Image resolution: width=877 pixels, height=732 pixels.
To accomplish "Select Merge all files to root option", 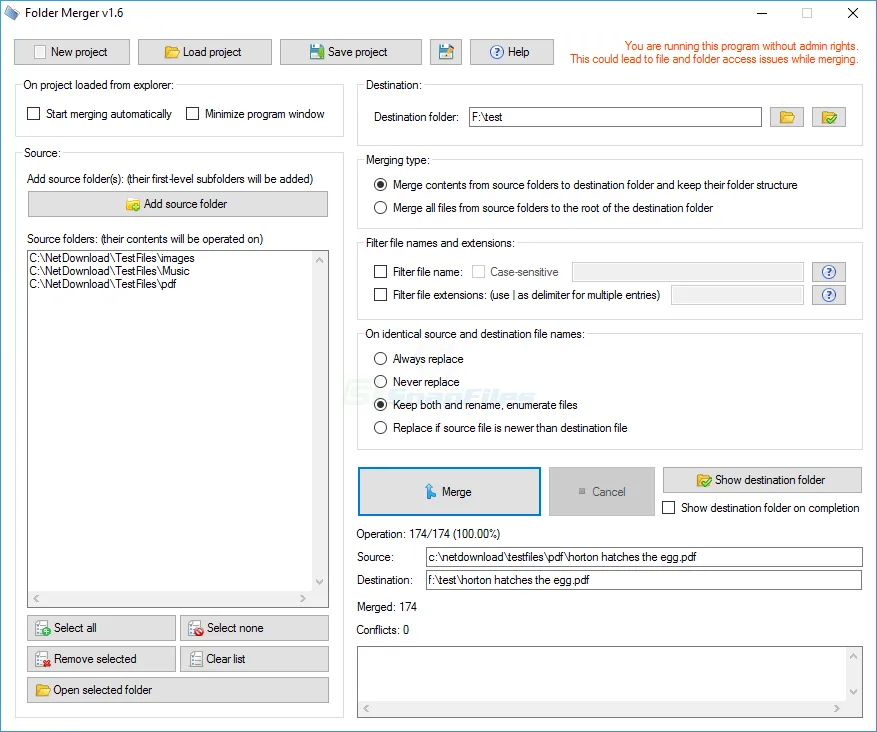I will click(380, 207).
